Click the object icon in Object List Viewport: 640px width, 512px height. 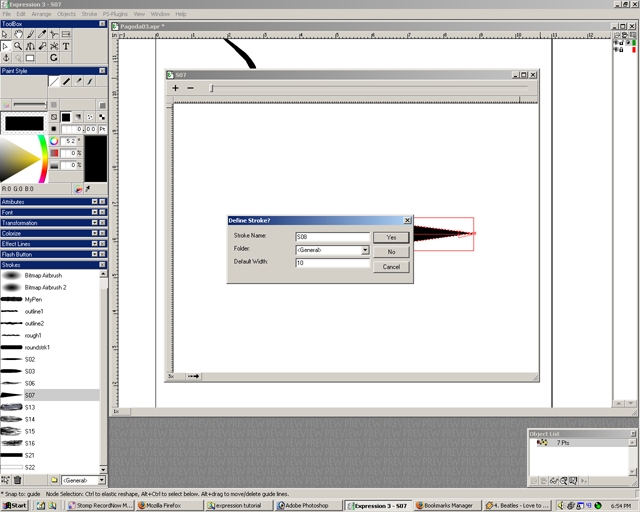tap(542, 443)
